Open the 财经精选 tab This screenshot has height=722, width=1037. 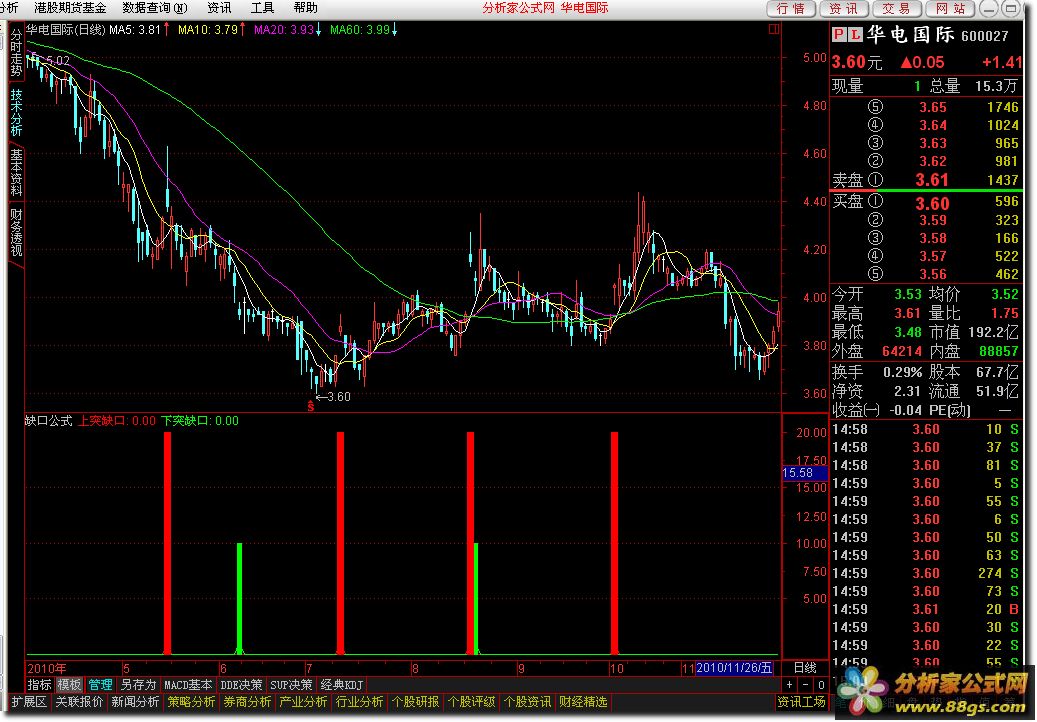[583, 702]
